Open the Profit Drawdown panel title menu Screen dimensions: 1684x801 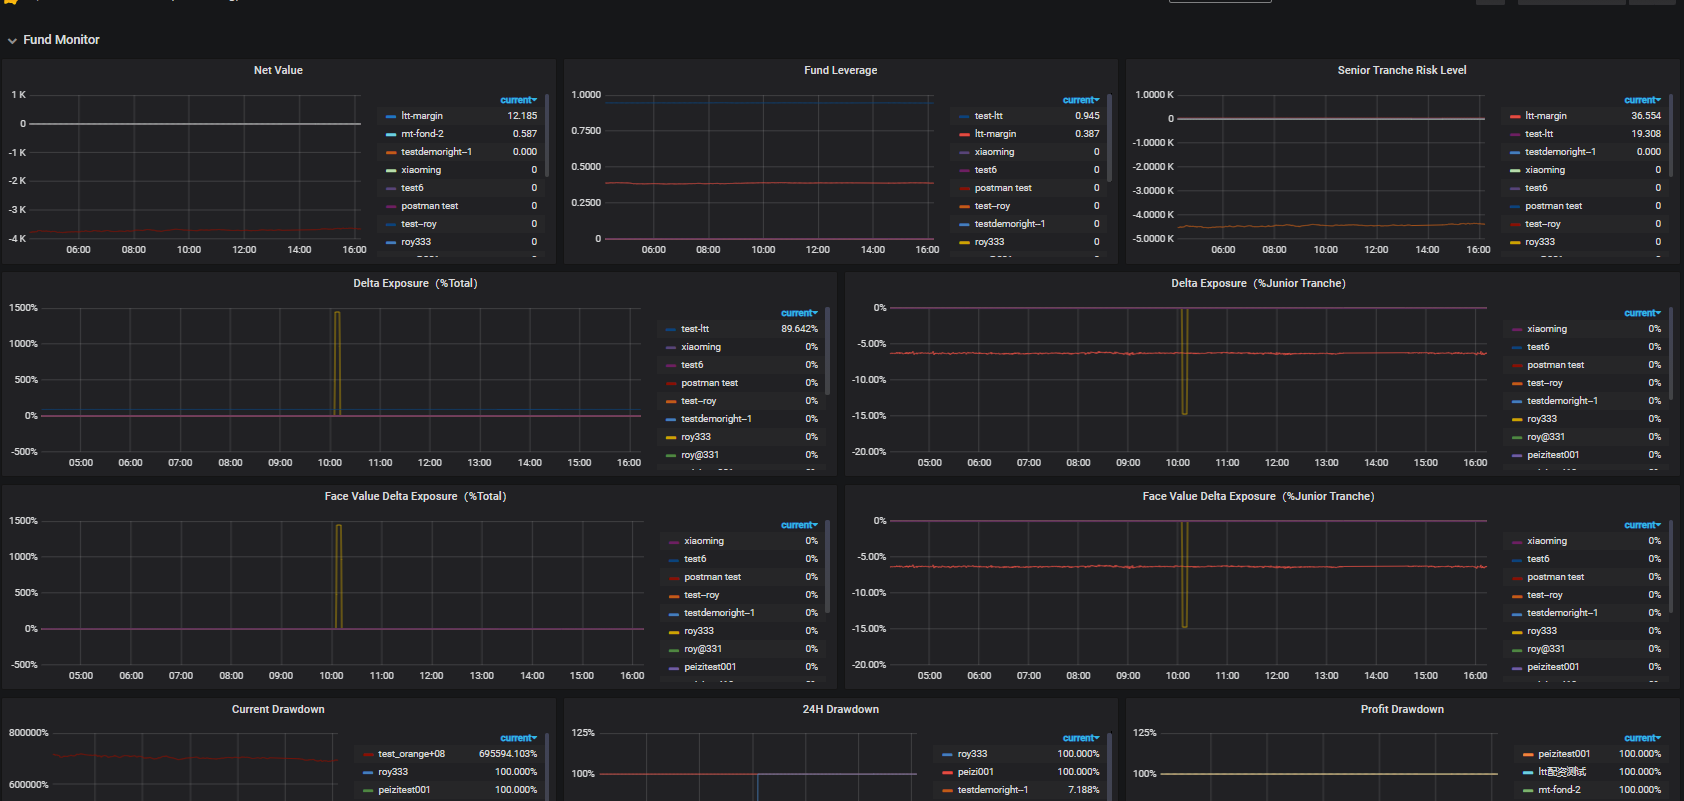click(1402, 709)
